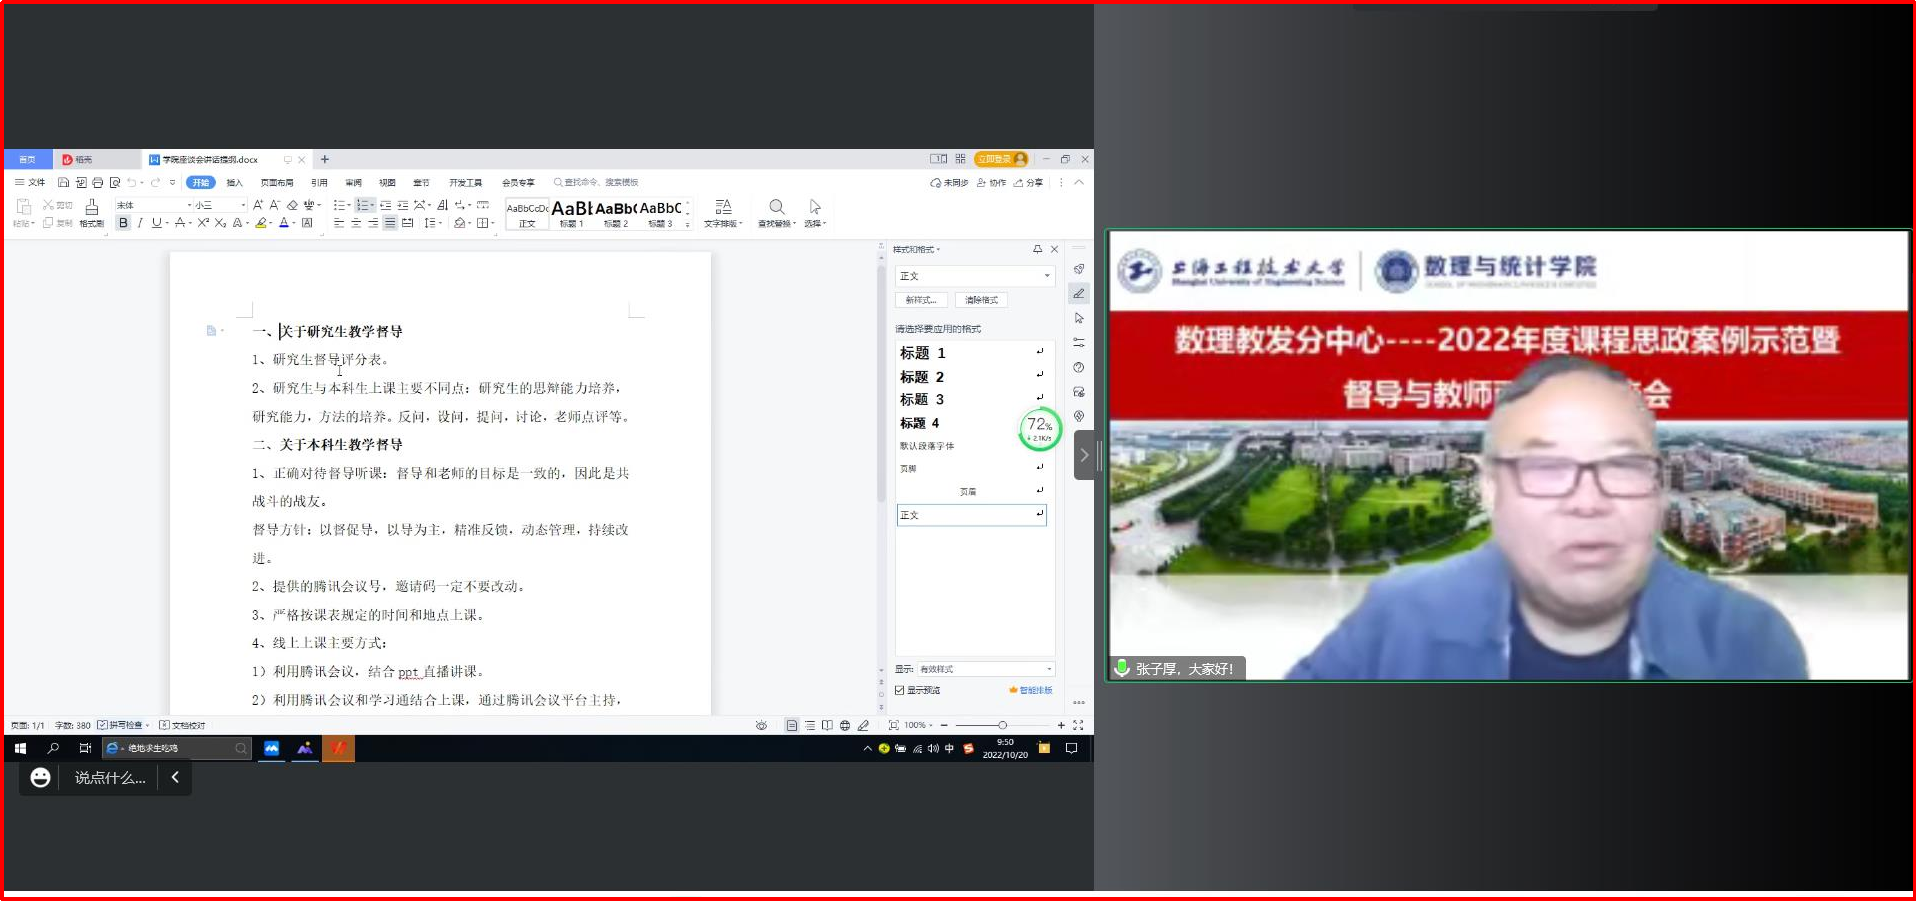The height and width of the screenshot is (901, 1916).
Task: Open the font name dropdown 宋体
Action: pos(154,205)
